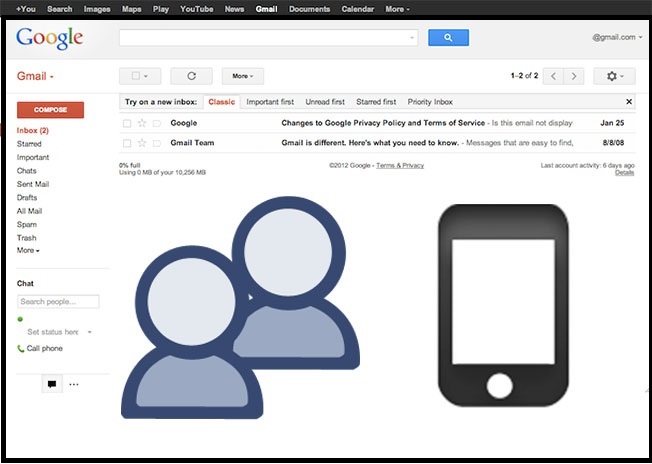Open the Spam folder
Image resolution: width=652 pixels, height=464 pixels.
27,225
